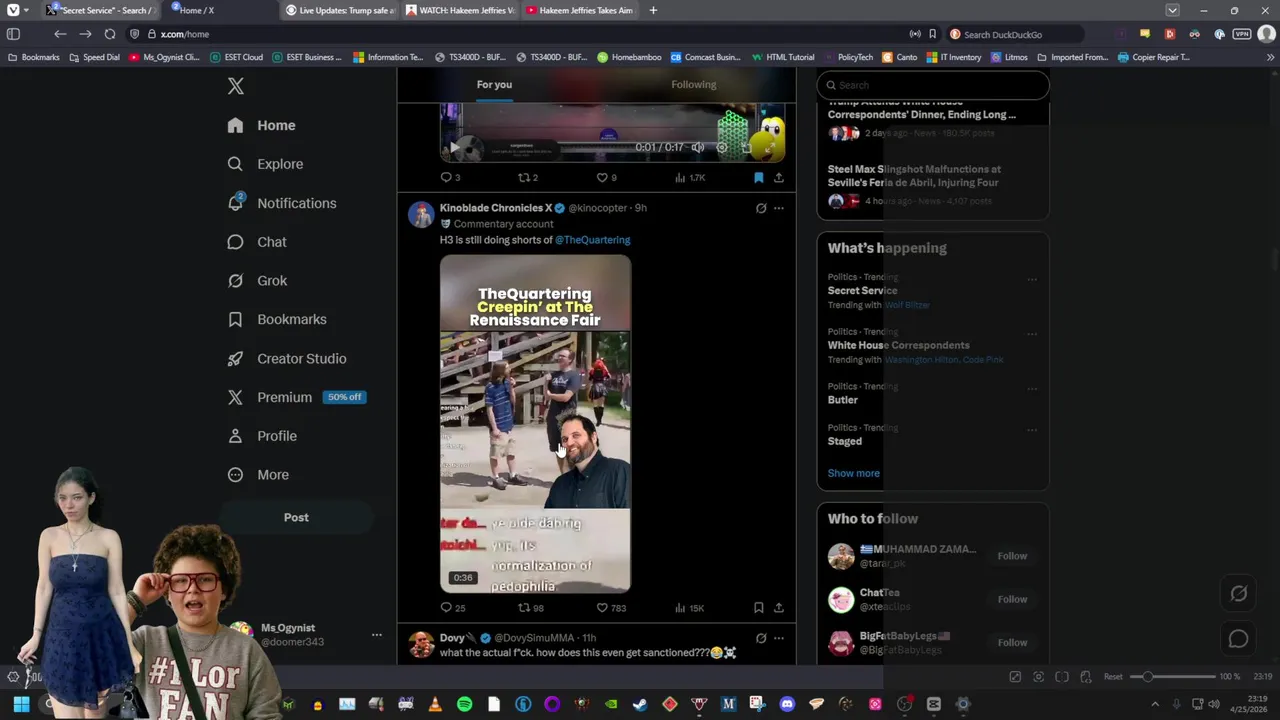Like the Kinoblade Chronicles post
This screenshot has width=1280, height=720.
pos(611,608)
